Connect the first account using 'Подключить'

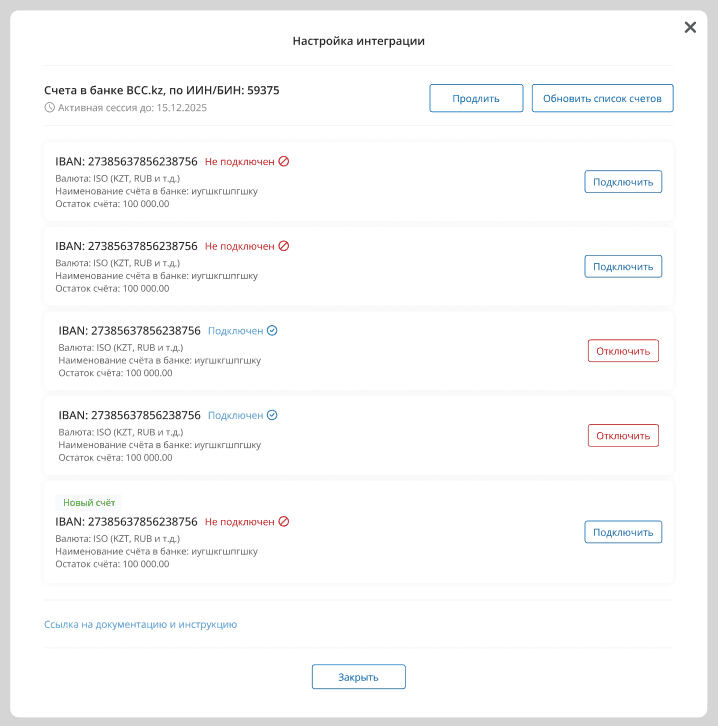[623, 182]
